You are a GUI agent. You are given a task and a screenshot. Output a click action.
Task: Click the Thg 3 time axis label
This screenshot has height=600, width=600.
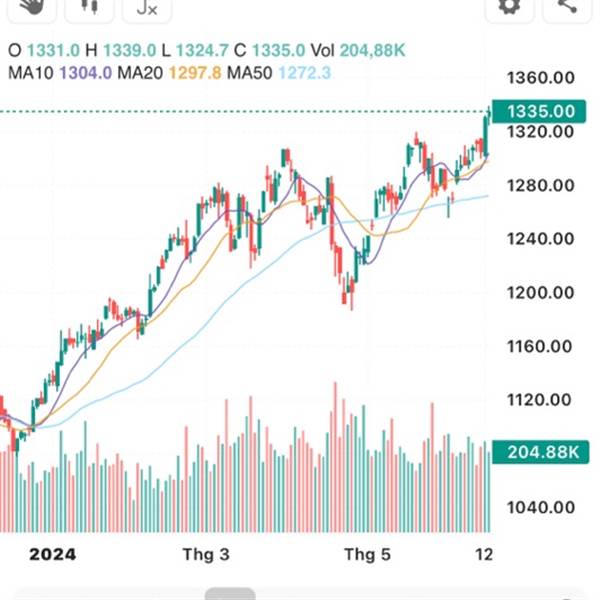tap(206, 553)
